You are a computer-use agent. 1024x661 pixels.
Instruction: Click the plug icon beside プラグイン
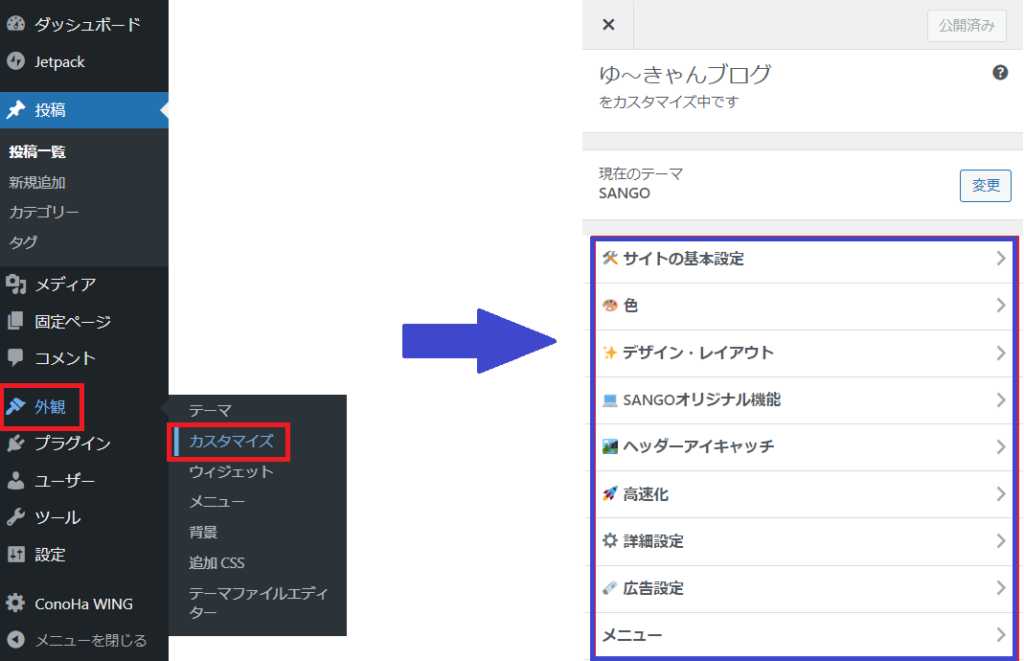pyautogui.click(x=16, y=443)
